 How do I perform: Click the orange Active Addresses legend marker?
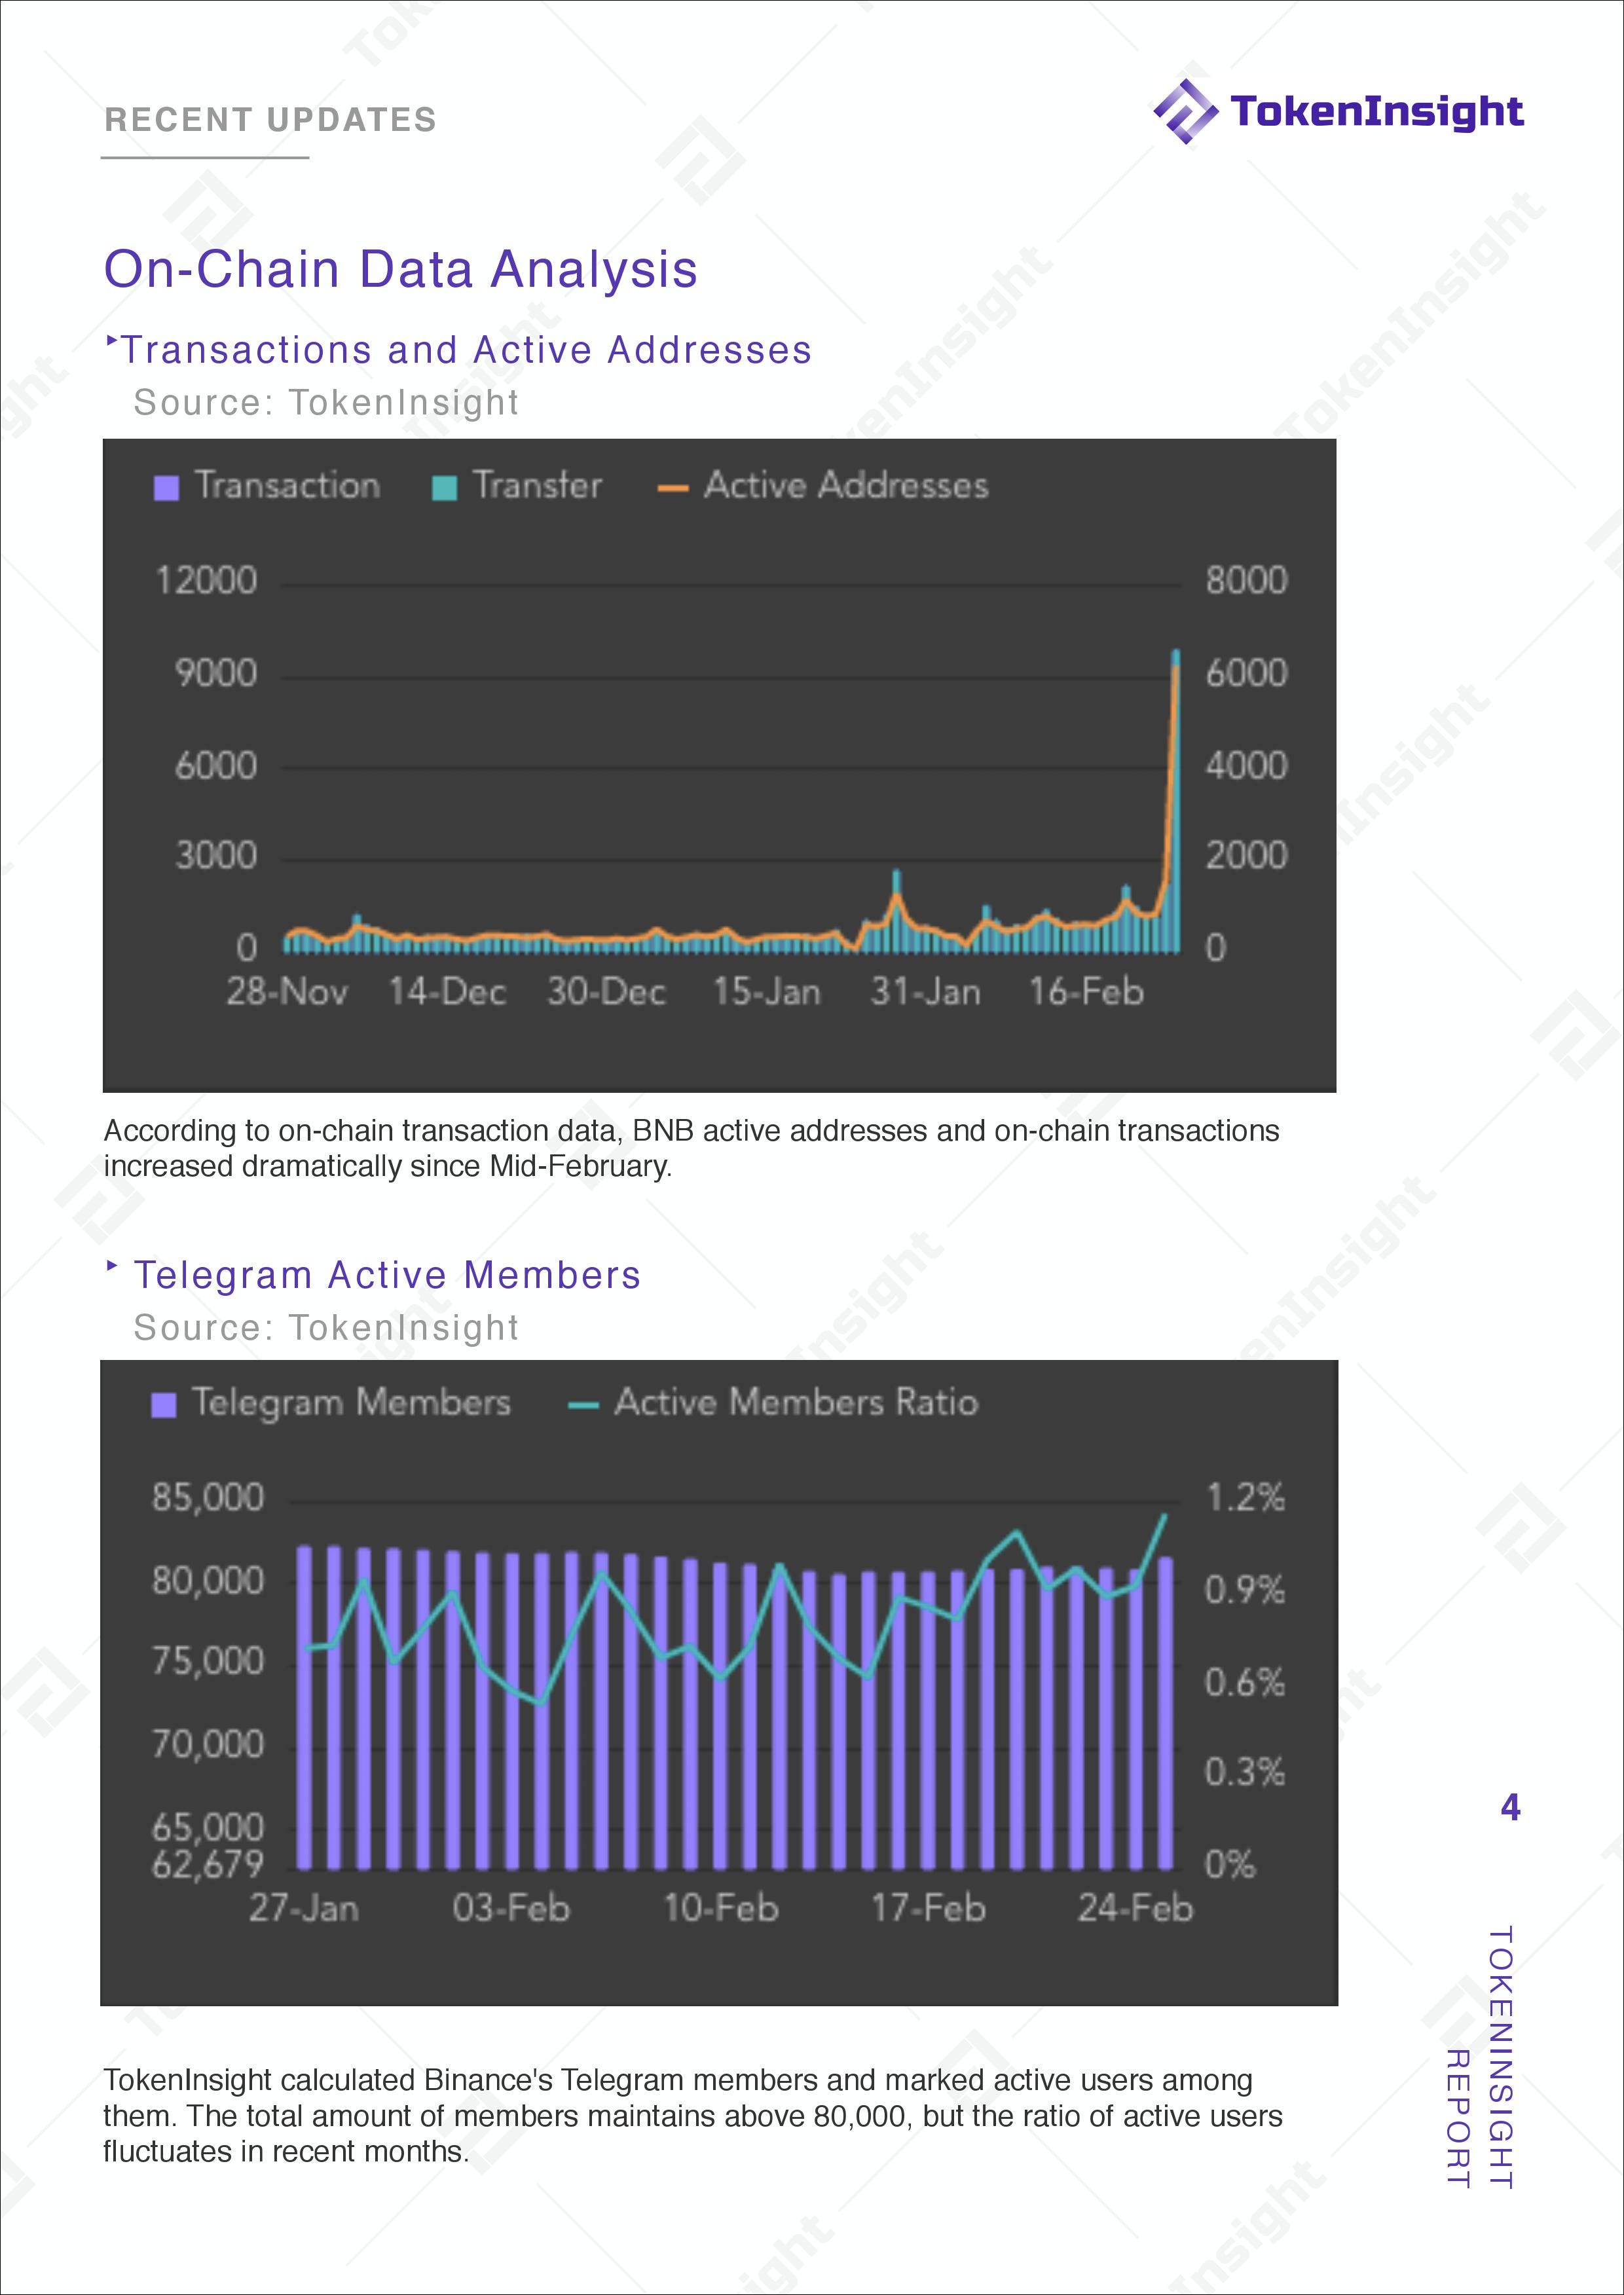pyautogui.click(x=672, y=488)
